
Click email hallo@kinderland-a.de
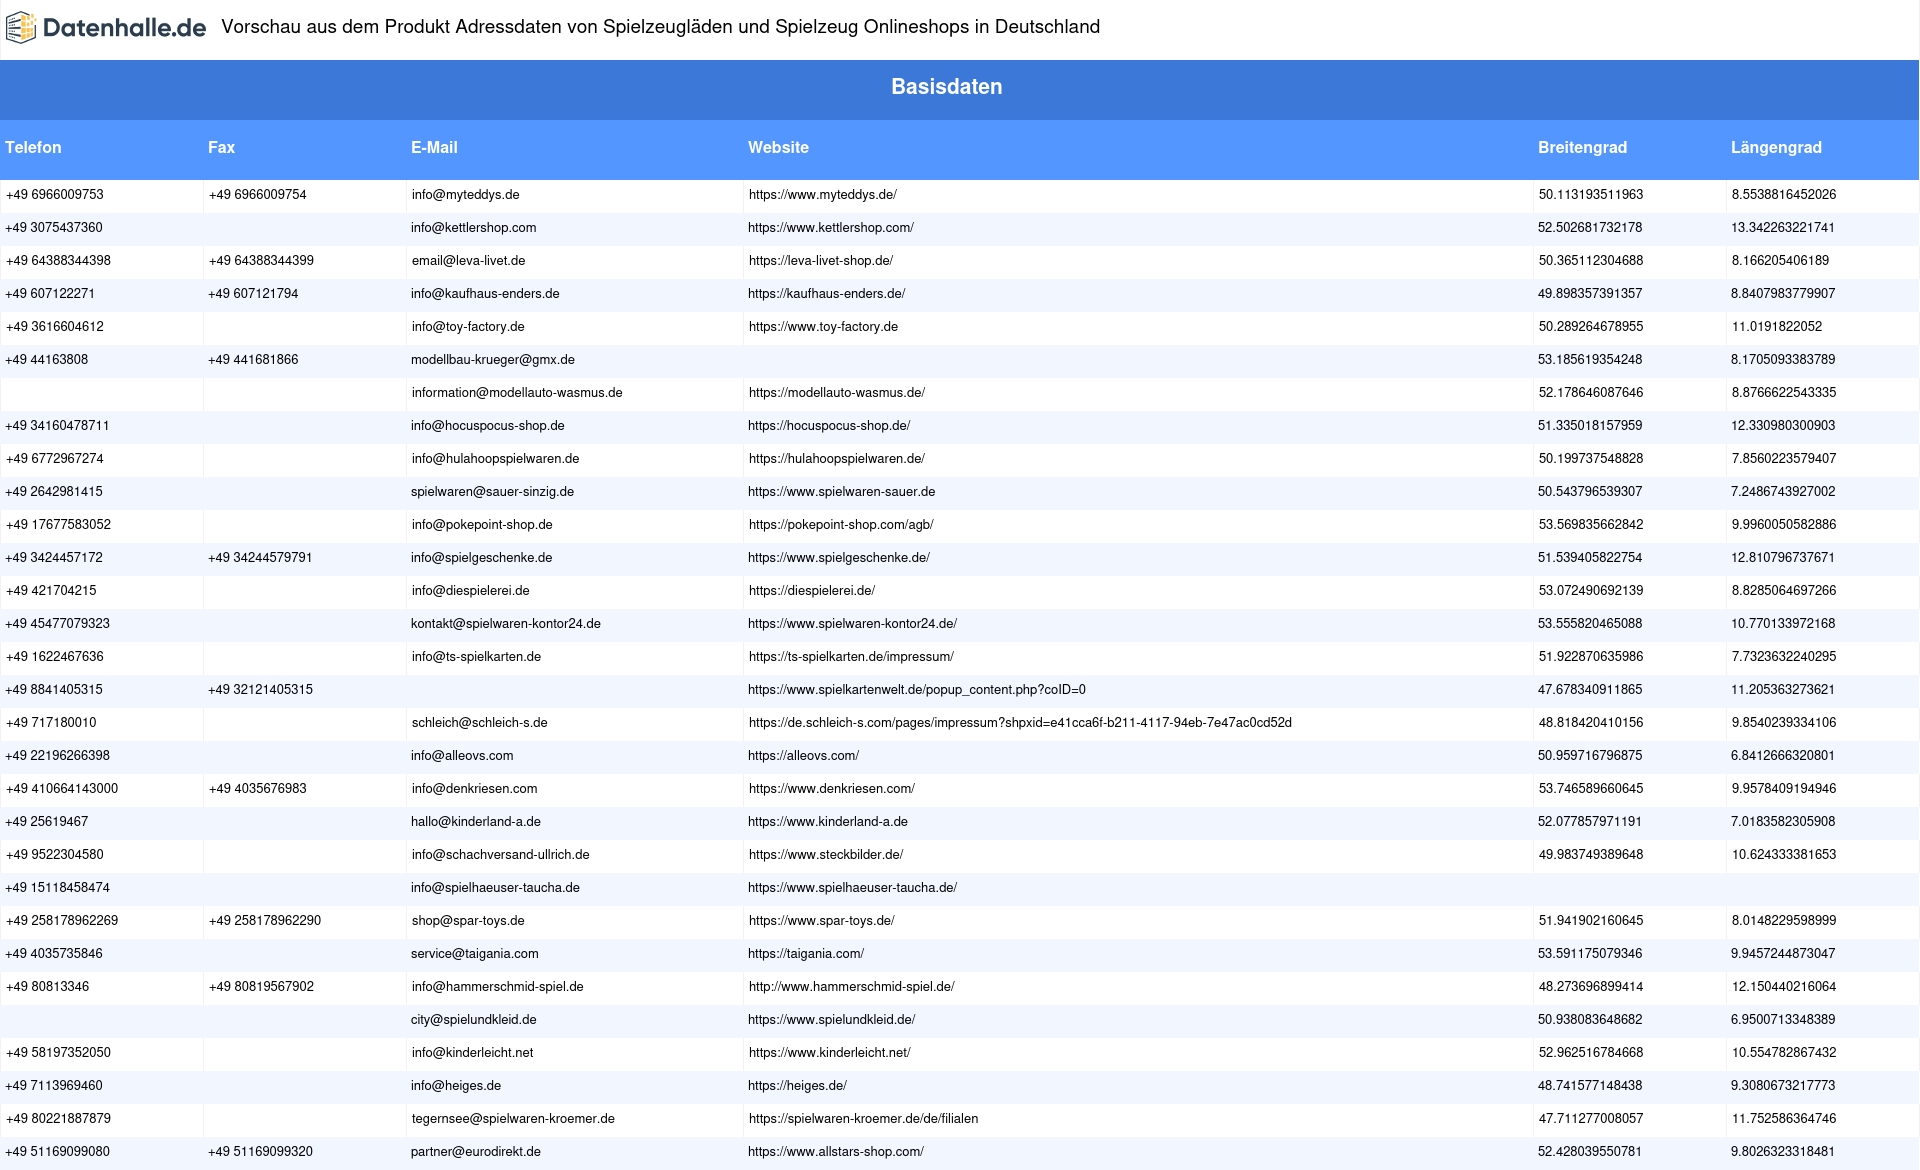point(475,822)
